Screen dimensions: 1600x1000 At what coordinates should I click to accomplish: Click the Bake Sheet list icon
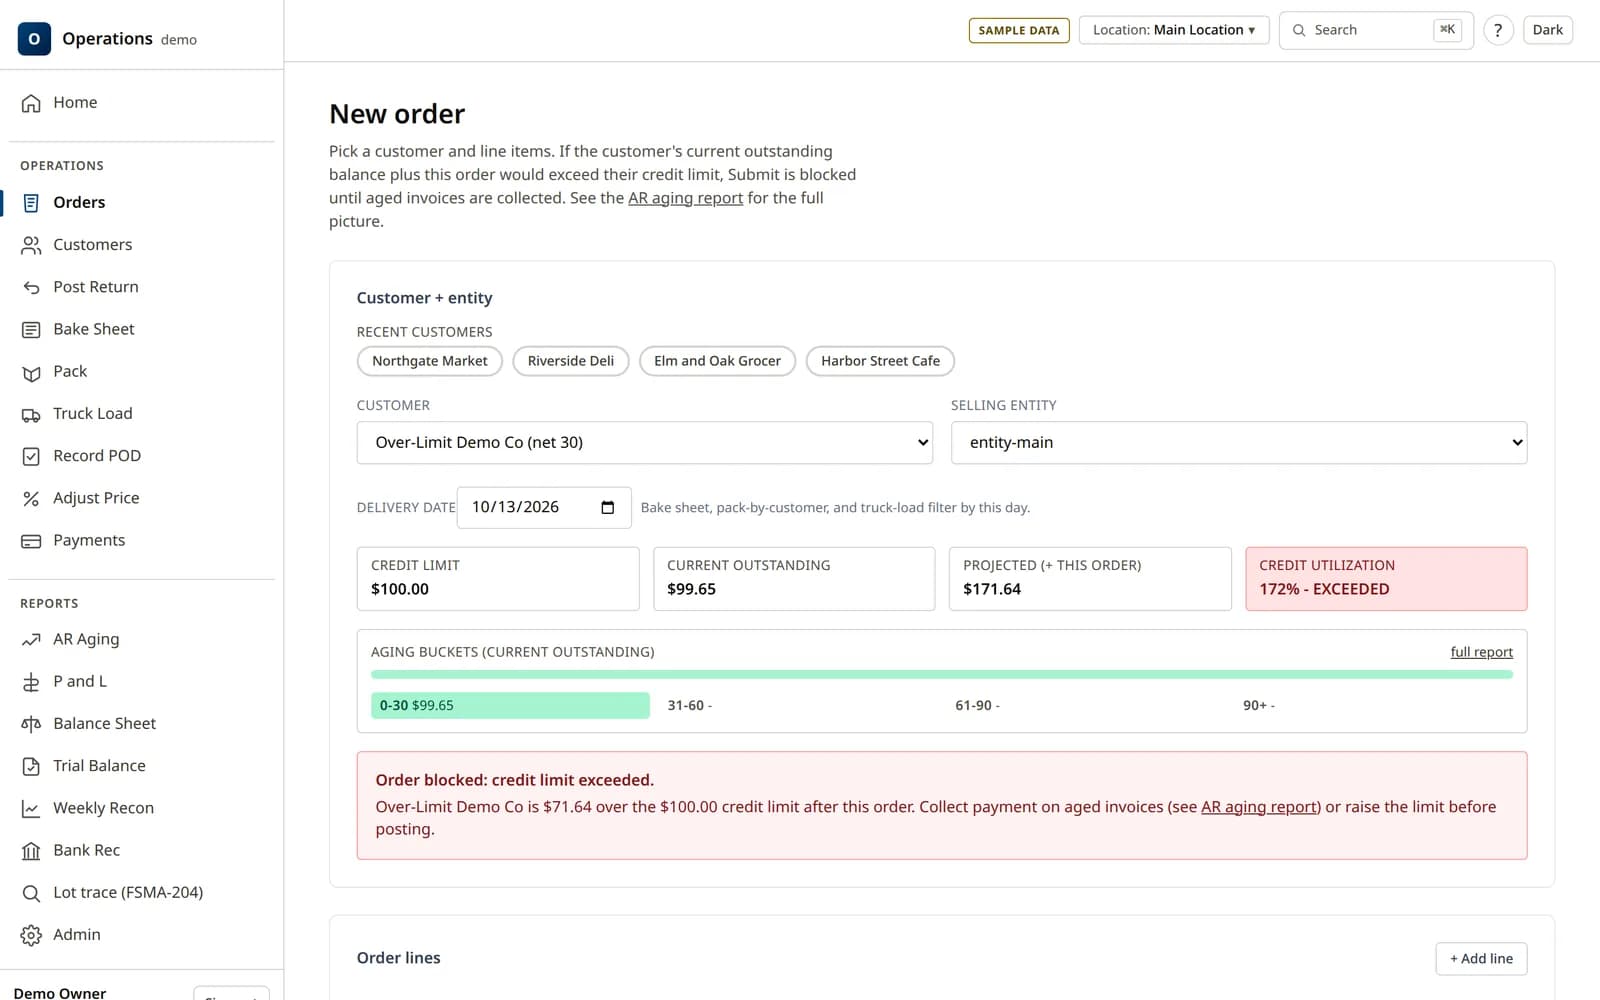coord(31,329)
